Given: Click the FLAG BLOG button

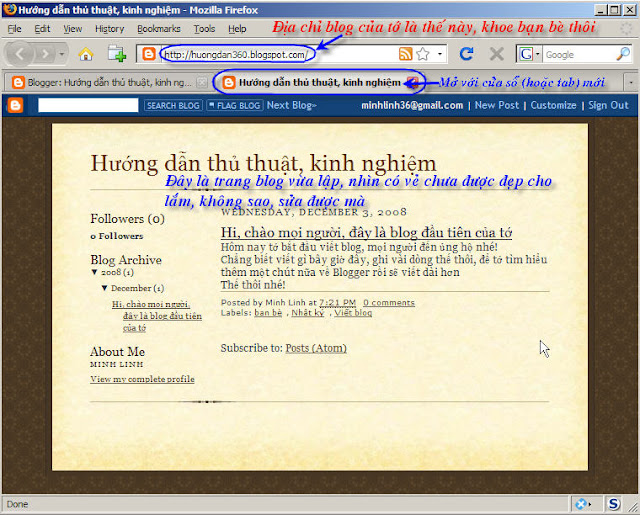Looking at the screenshot, I should (x=235, y=105).
